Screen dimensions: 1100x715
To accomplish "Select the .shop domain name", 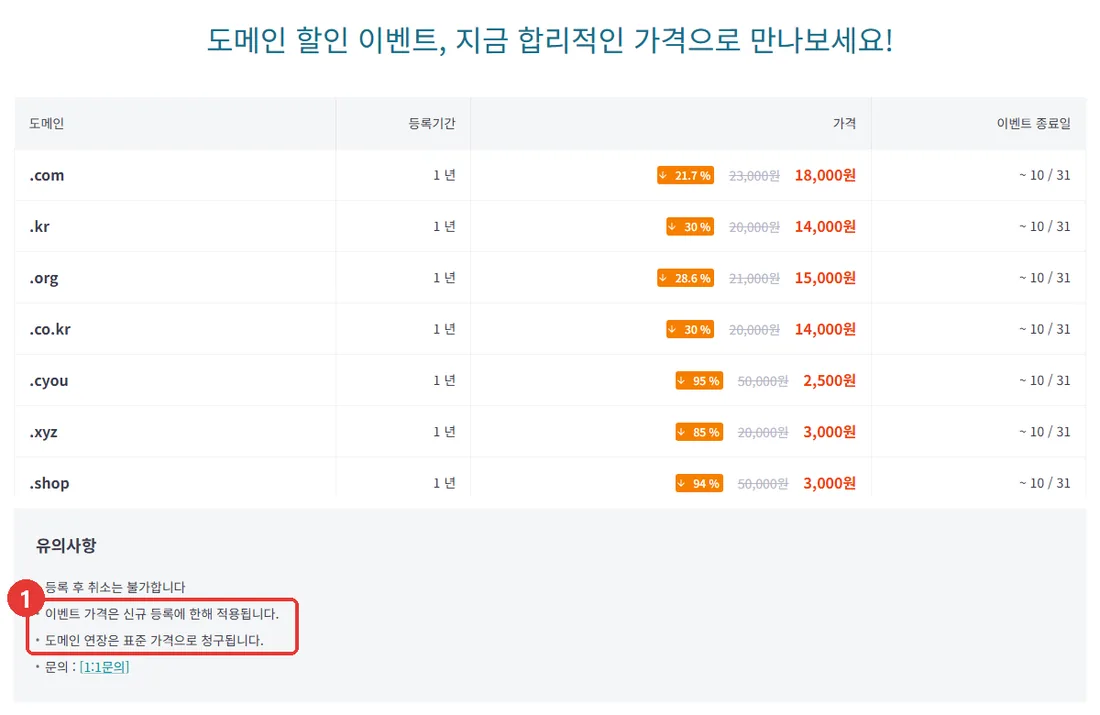I will pyautogui.click(x=49, y=483).
